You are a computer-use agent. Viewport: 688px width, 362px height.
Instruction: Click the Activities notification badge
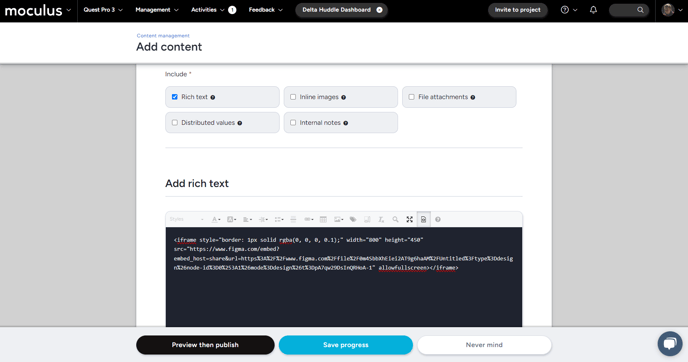pos(232,10)
